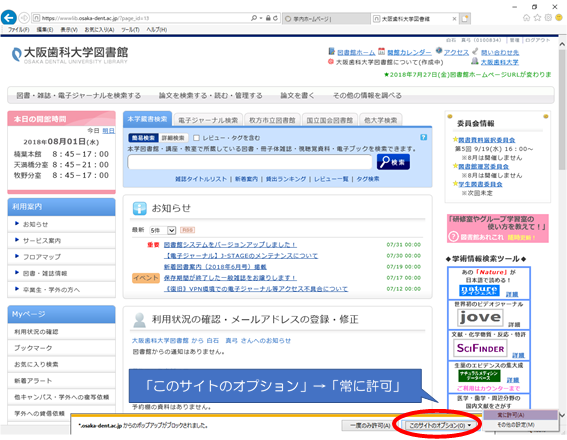Open 新着図書案内（2018年6月号）掲載 link
This screenshot has width=567, height=440.
pyautogui.click(x=215, y=267)
